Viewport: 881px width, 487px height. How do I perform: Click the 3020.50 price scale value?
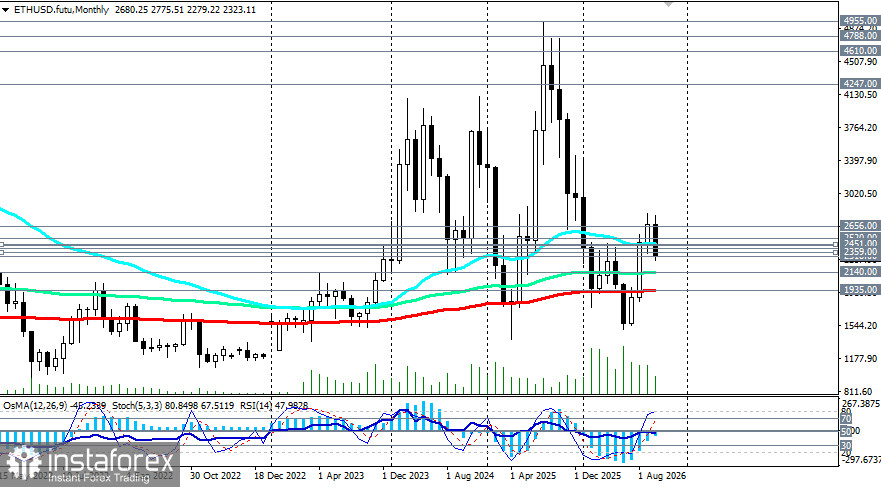coord(860,194)
